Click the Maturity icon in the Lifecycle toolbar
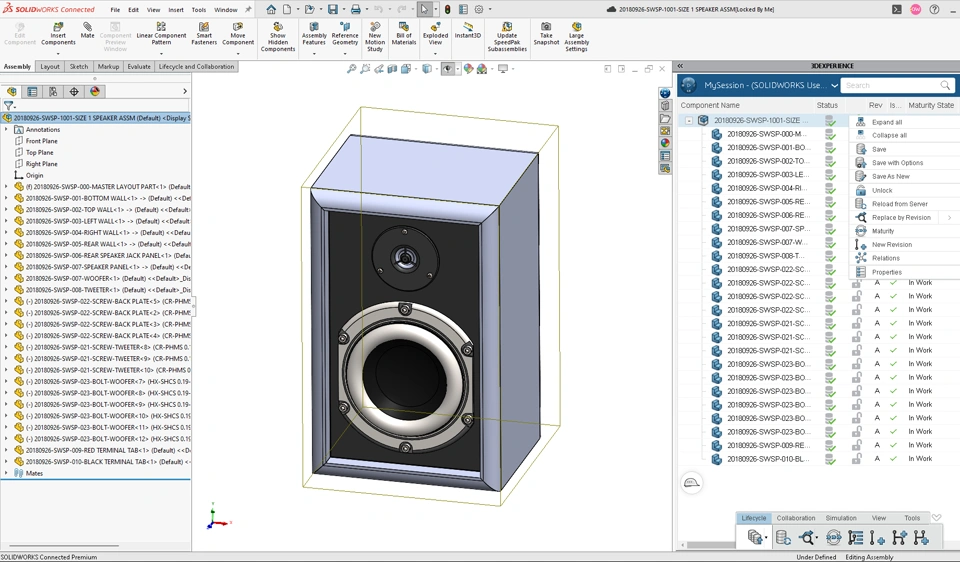Viewport: 960px width, 562px height. [x=833, y=538]
